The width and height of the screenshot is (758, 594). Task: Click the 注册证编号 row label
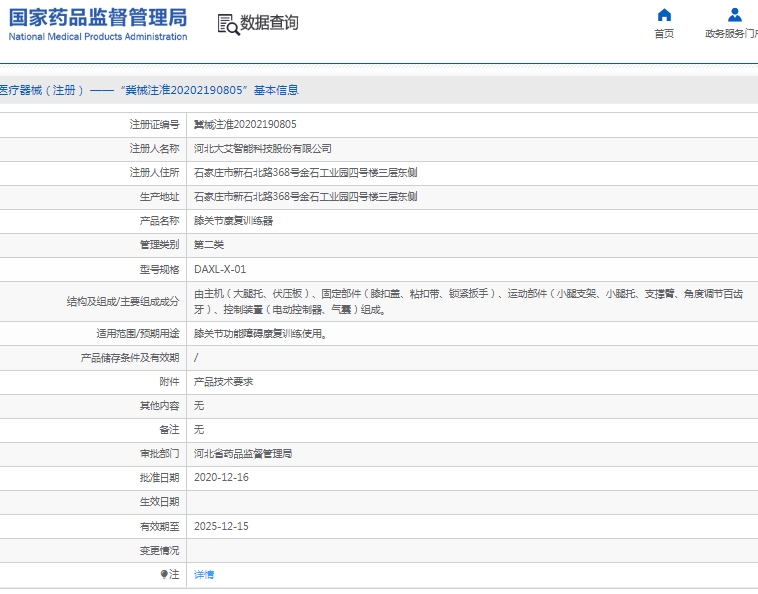tap(154, 125)
